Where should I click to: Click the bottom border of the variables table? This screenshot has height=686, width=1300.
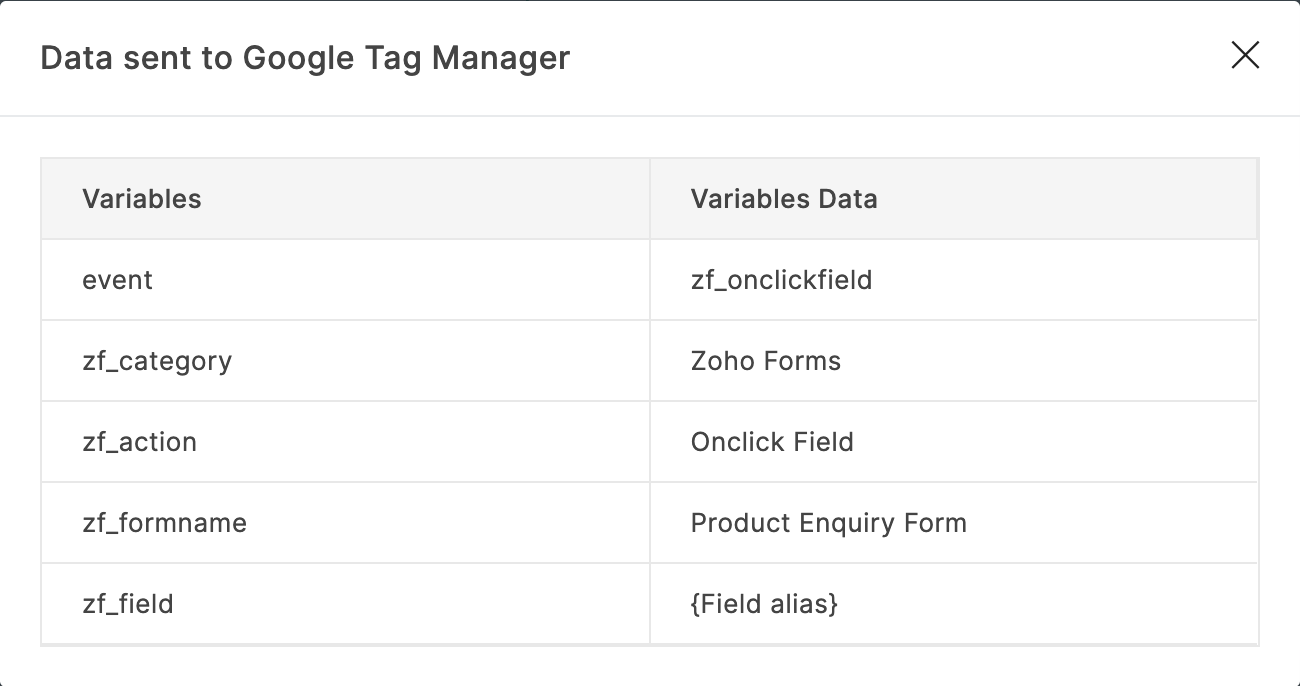coord(650,645)
